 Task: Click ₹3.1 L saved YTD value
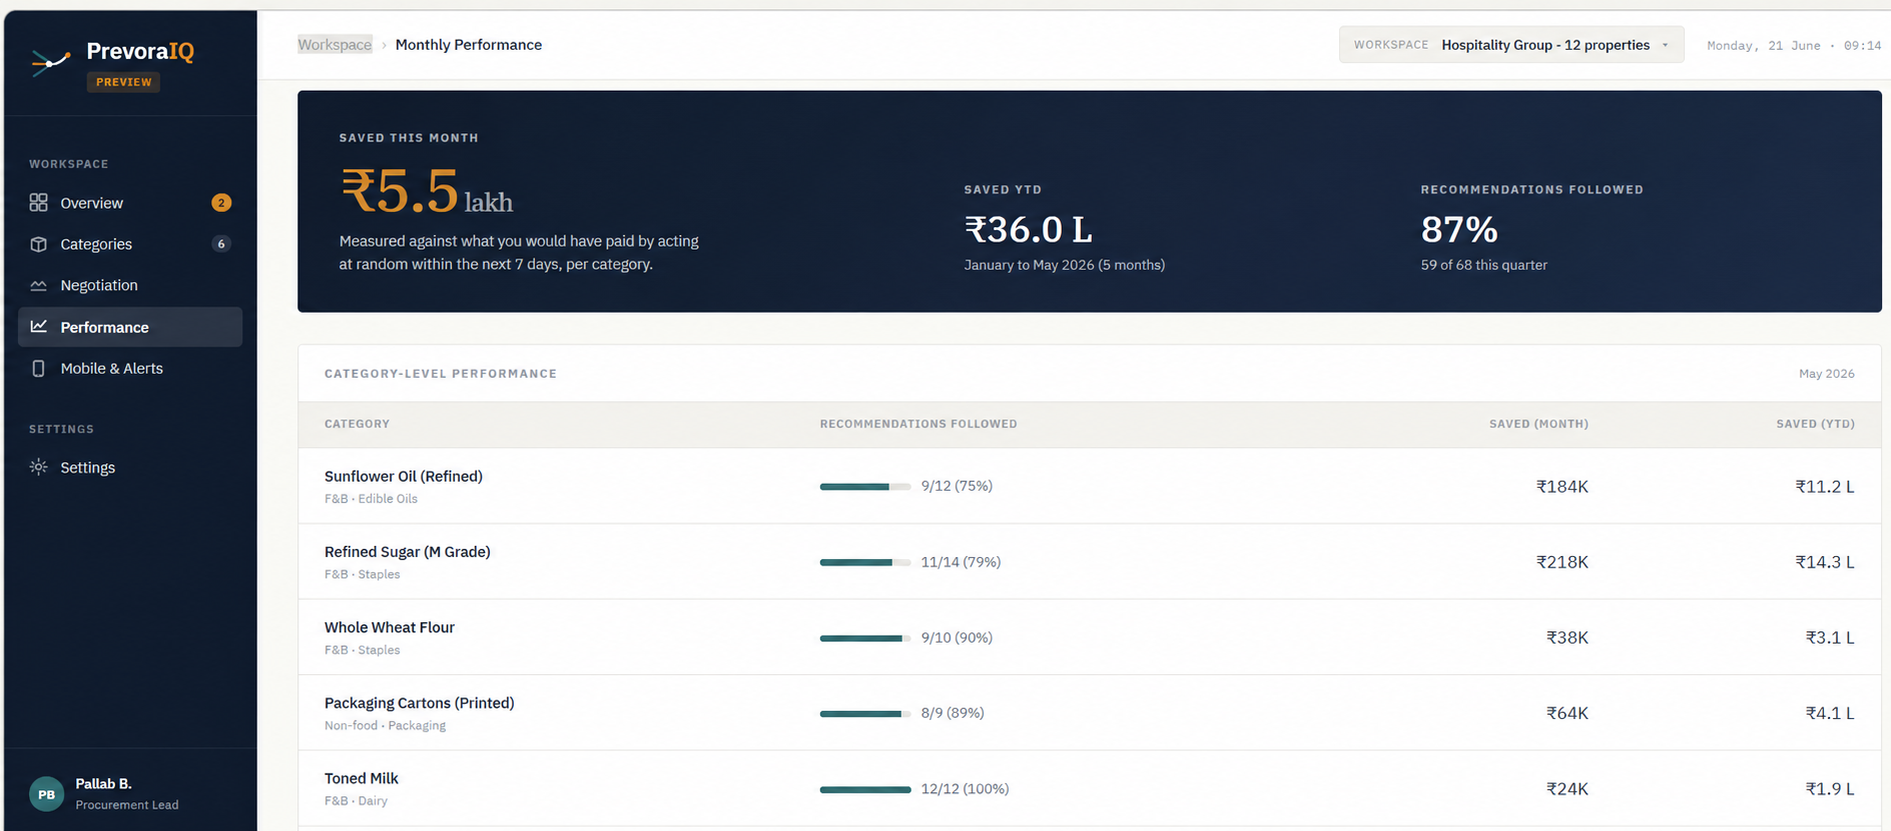coord(1829,637)
